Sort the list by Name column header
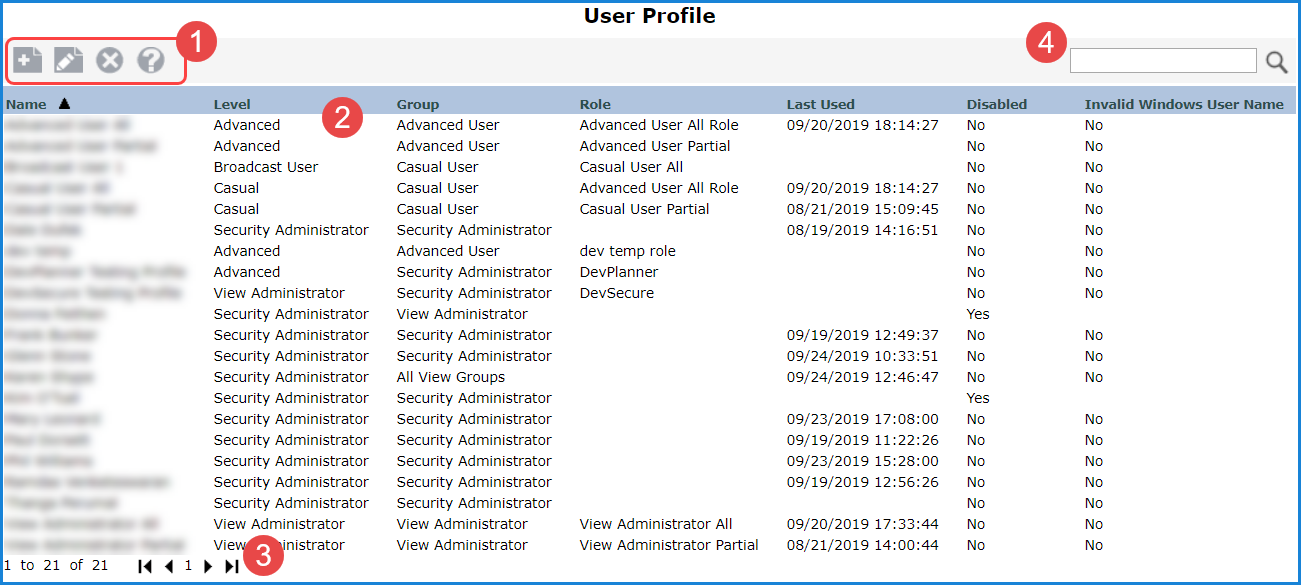The height and width of the screenshot is (585, 1301). [26, 104]
